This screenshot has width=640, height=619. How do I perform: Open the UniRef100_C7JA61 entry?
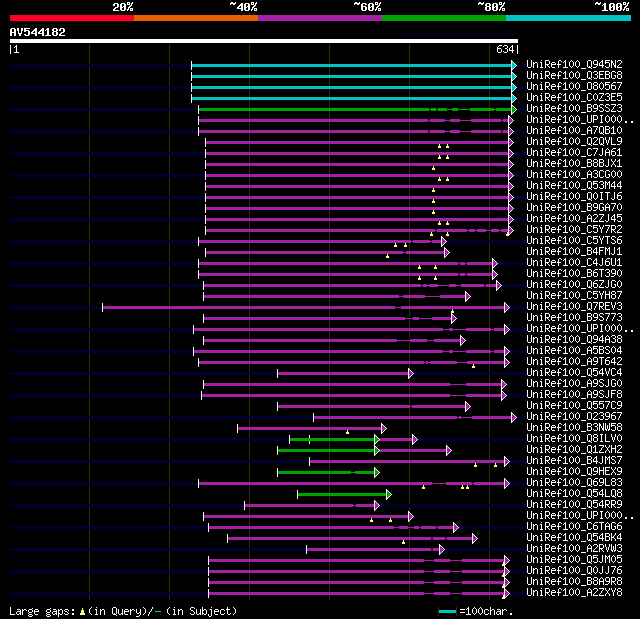pyautogui.click(x=574, y=153)
